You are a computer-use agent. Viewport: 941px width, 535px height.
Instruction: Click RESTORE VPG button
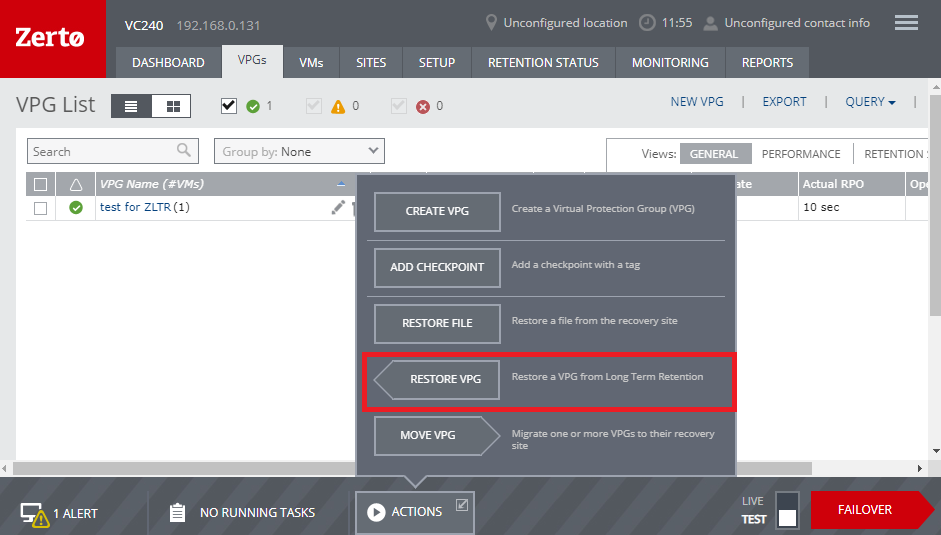(x=437, y=379)
